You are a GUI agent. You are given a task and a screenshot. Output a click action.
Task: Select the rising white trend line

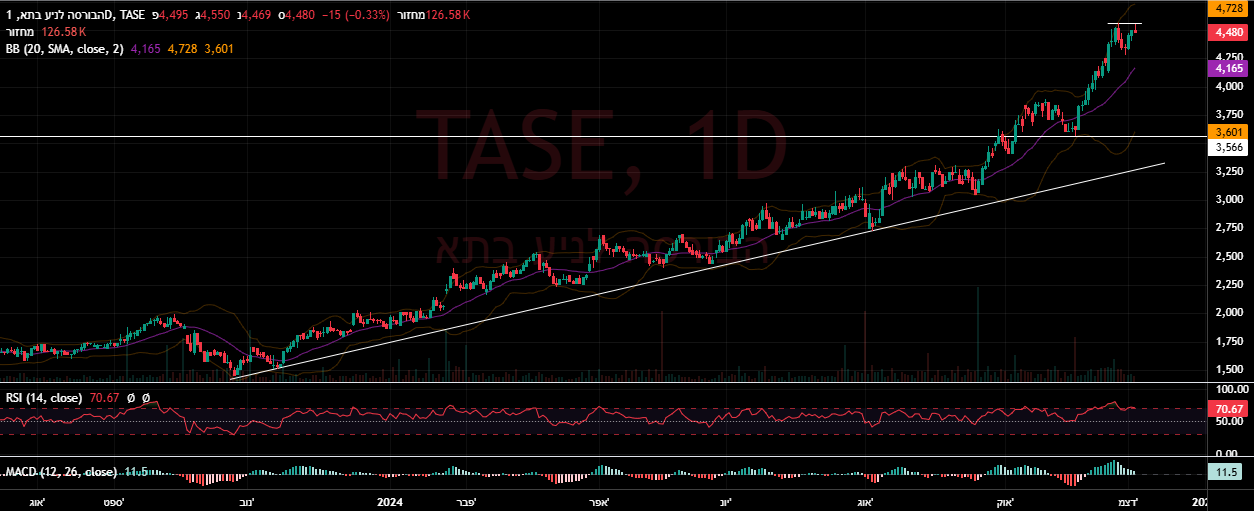700,270
